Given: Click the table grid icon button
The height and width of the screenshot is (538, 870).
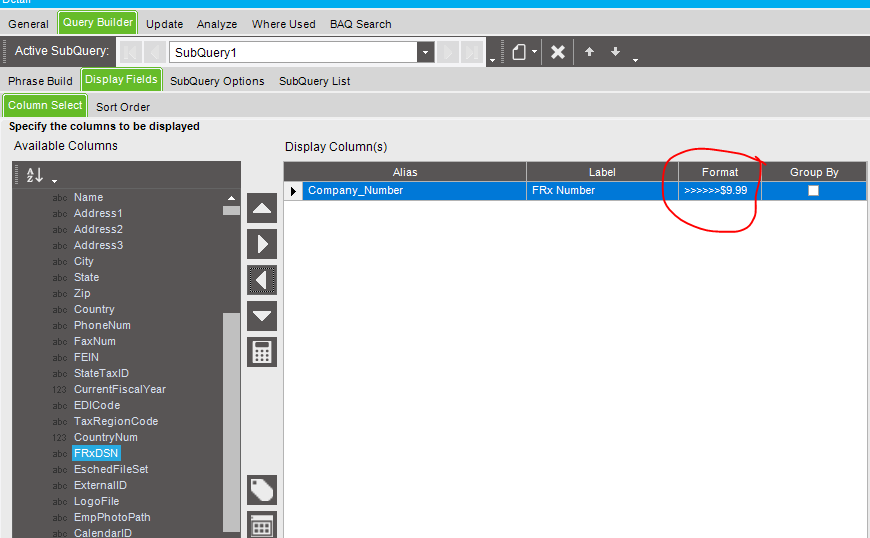Looking at the screenshot, I should [262, 525].
